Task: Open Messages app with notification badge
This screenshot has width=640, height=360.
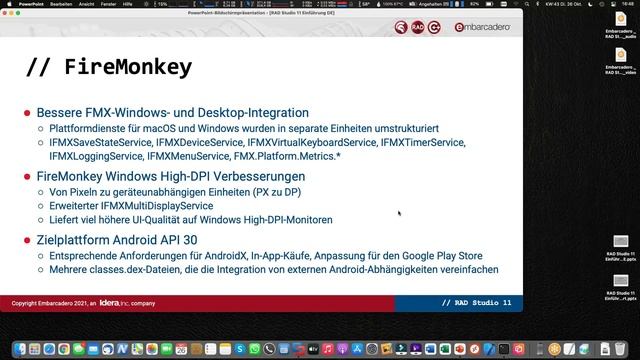Action: pos(79,349)
